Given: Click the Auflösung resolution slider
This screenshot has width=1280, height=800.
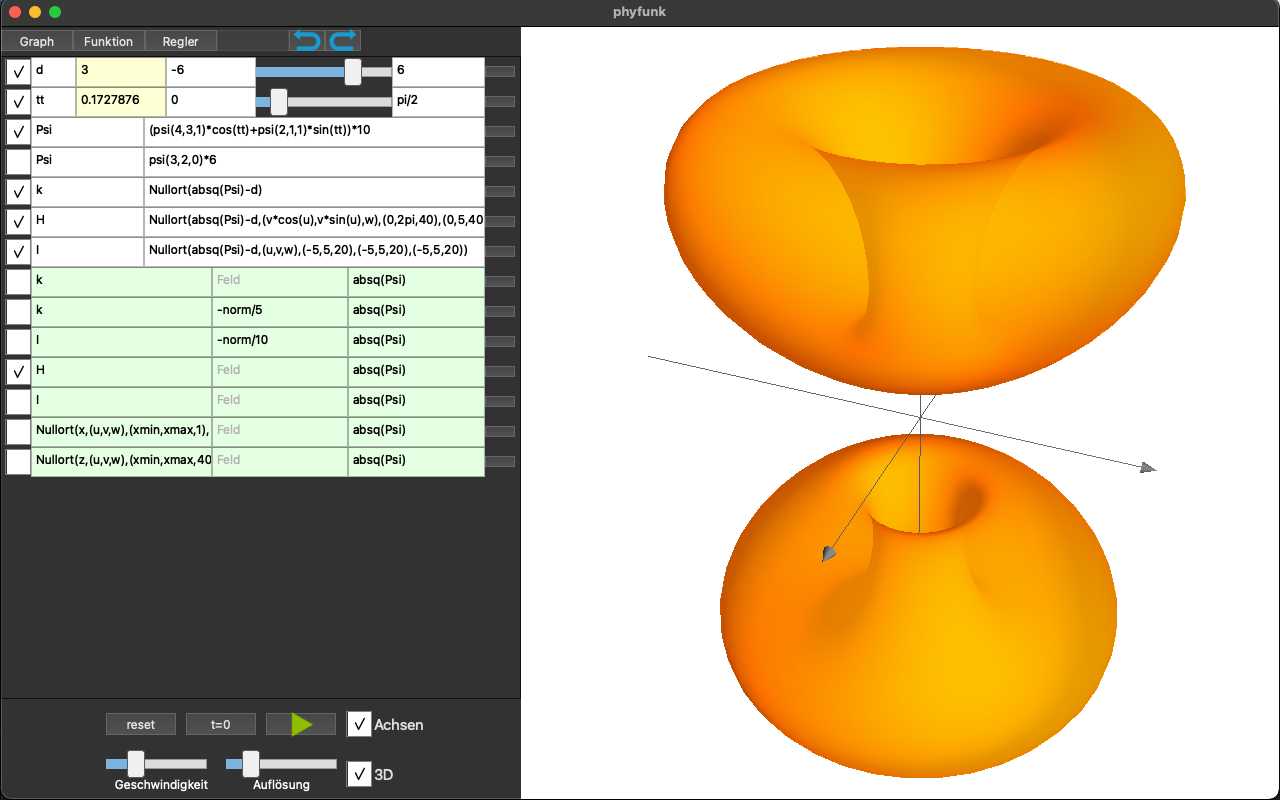Looking at the screenshot, I should 281,764.
